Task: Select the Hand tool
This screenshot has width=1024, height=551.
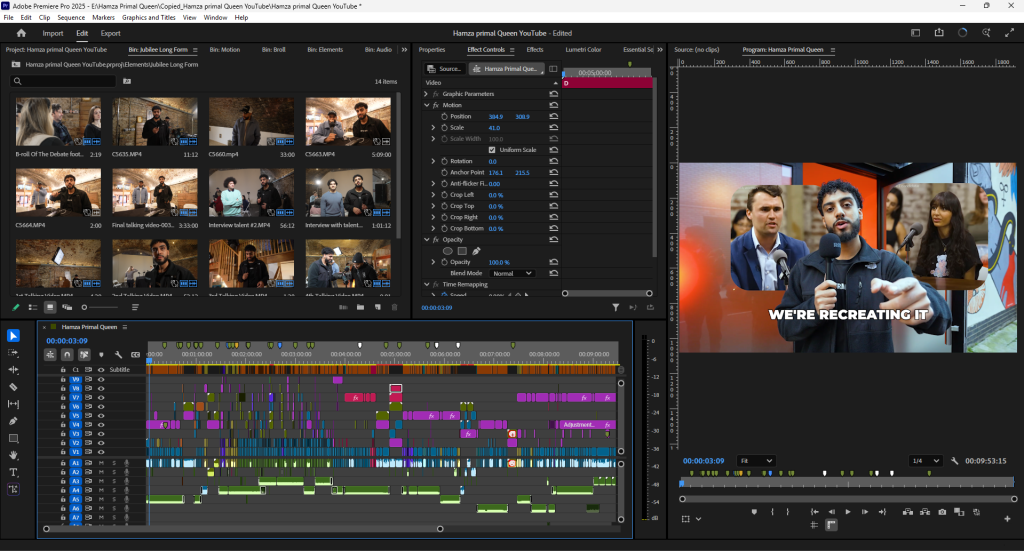Action: pyautogui.click(x=13, y=455)
